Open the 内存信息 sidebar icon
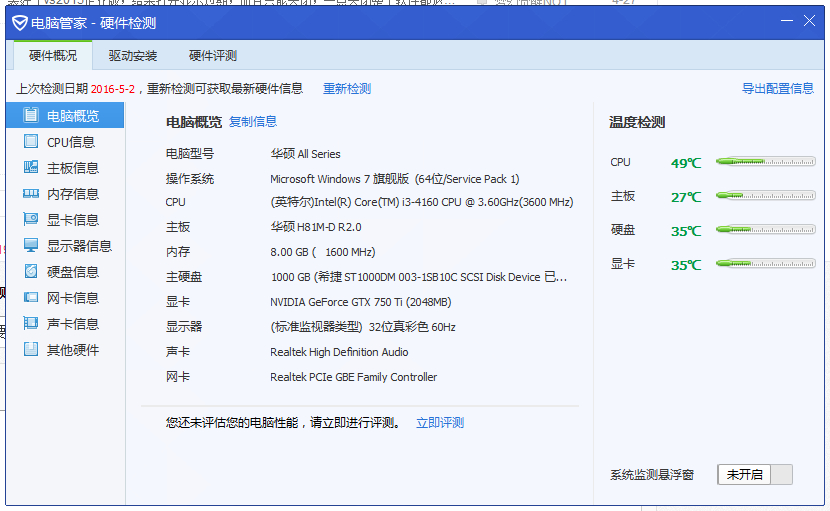This screenshot has height=511, width=830. tap(31, 193)
